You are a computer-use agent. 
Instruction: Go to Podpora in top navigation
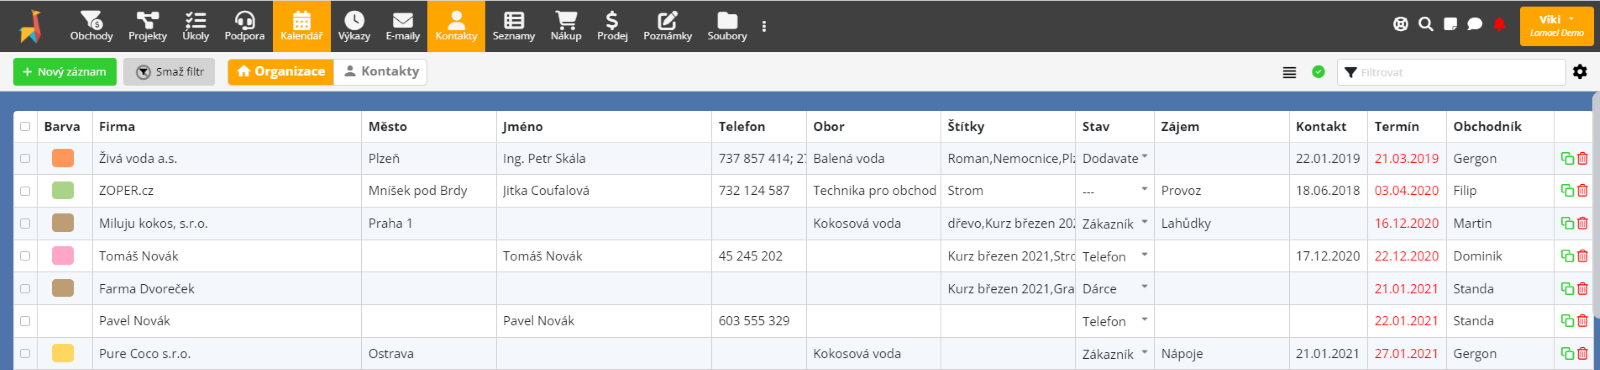(244, 26)
